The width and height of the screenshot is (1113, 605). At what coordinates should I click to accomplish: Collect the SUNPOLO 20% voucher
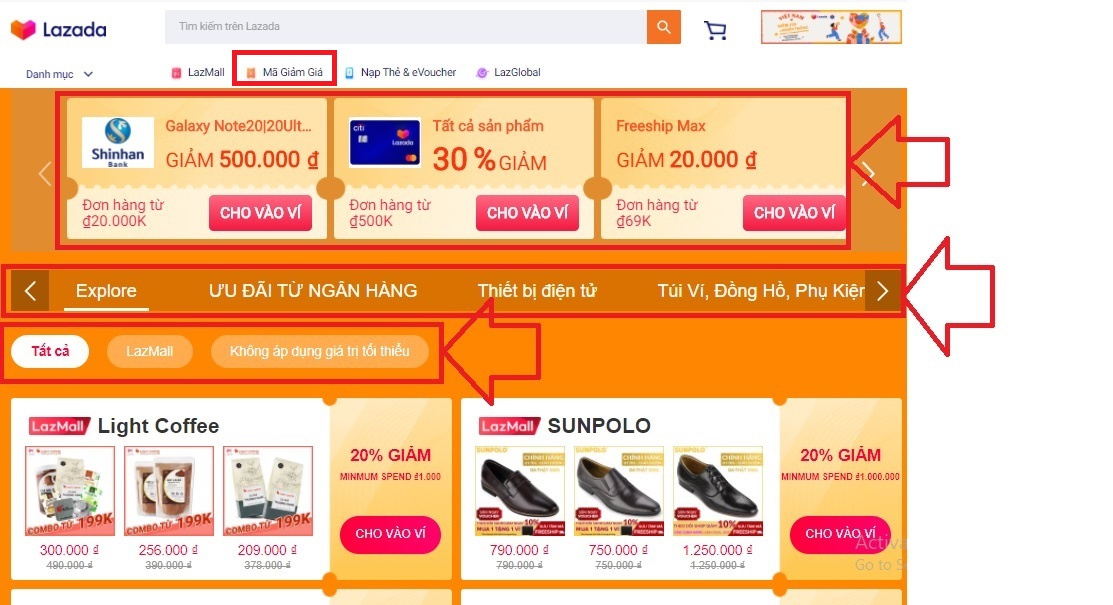point(840,534)
